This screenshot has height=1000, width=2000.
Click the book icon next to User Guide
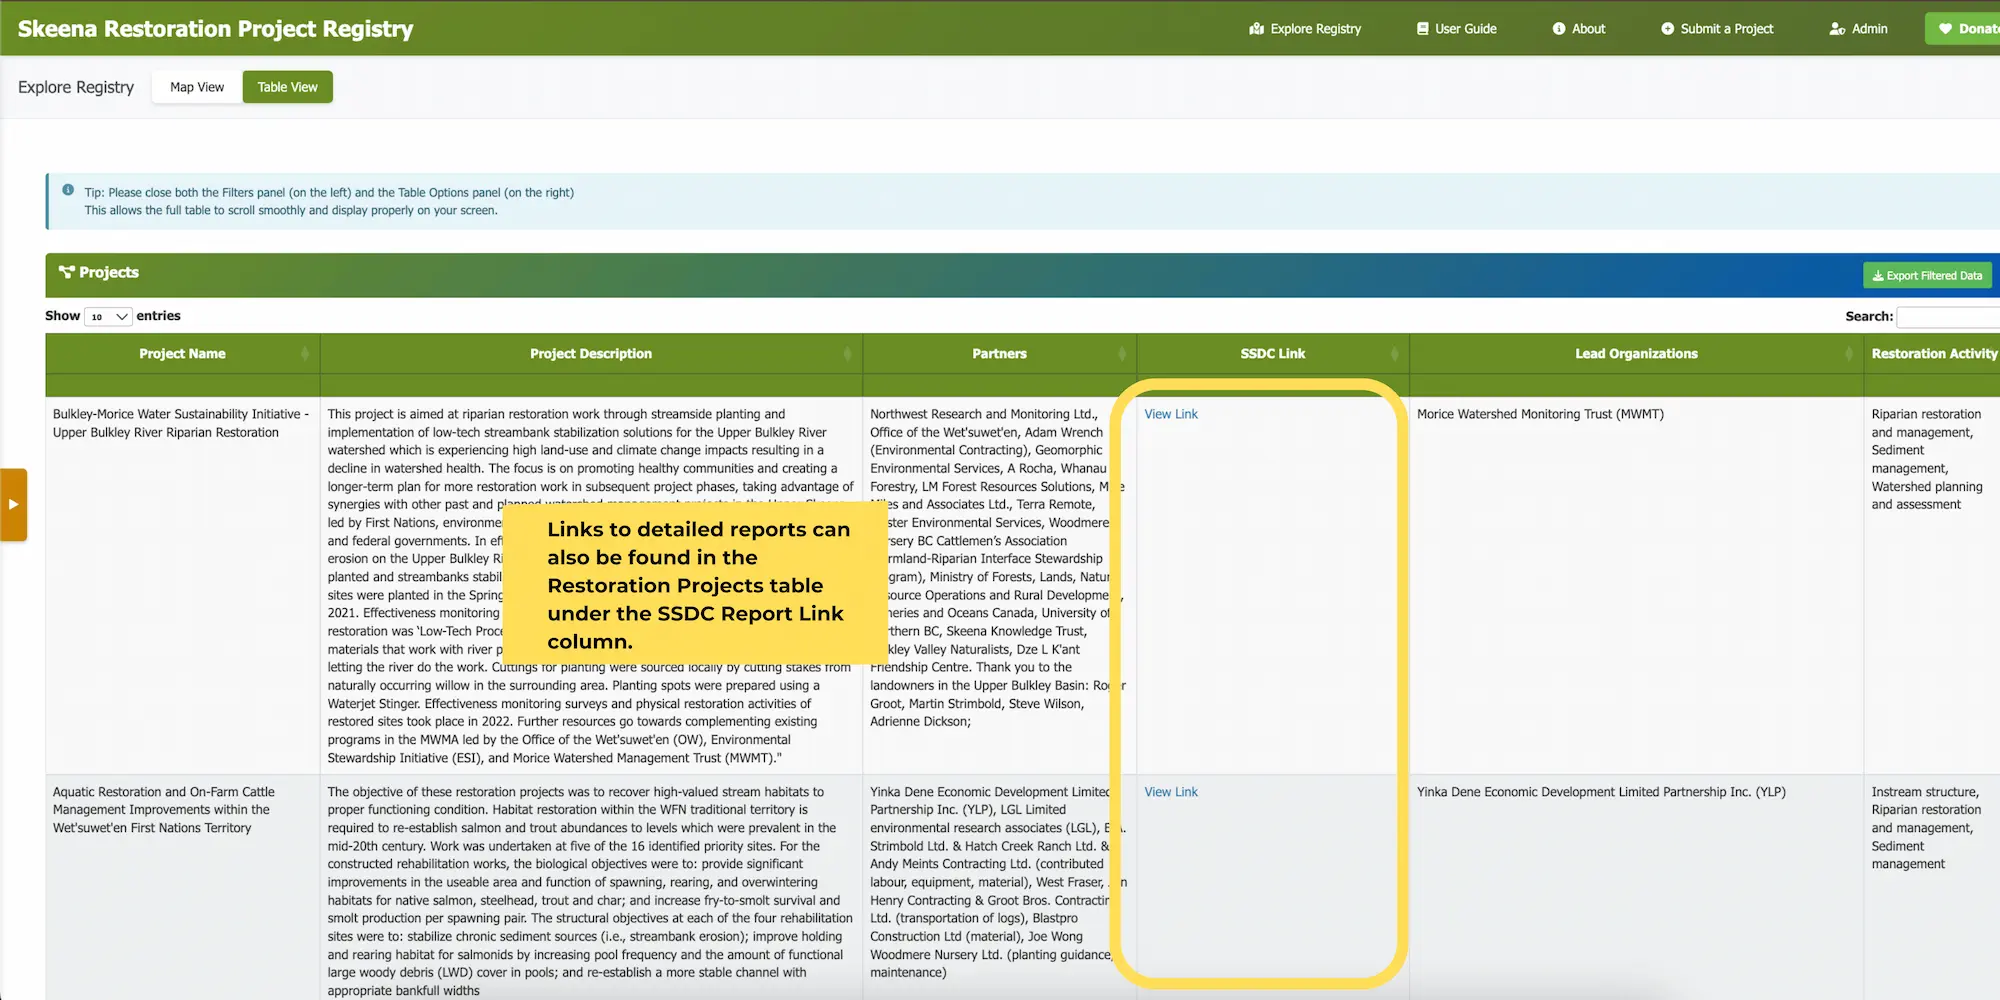[x=1422, y=29]
